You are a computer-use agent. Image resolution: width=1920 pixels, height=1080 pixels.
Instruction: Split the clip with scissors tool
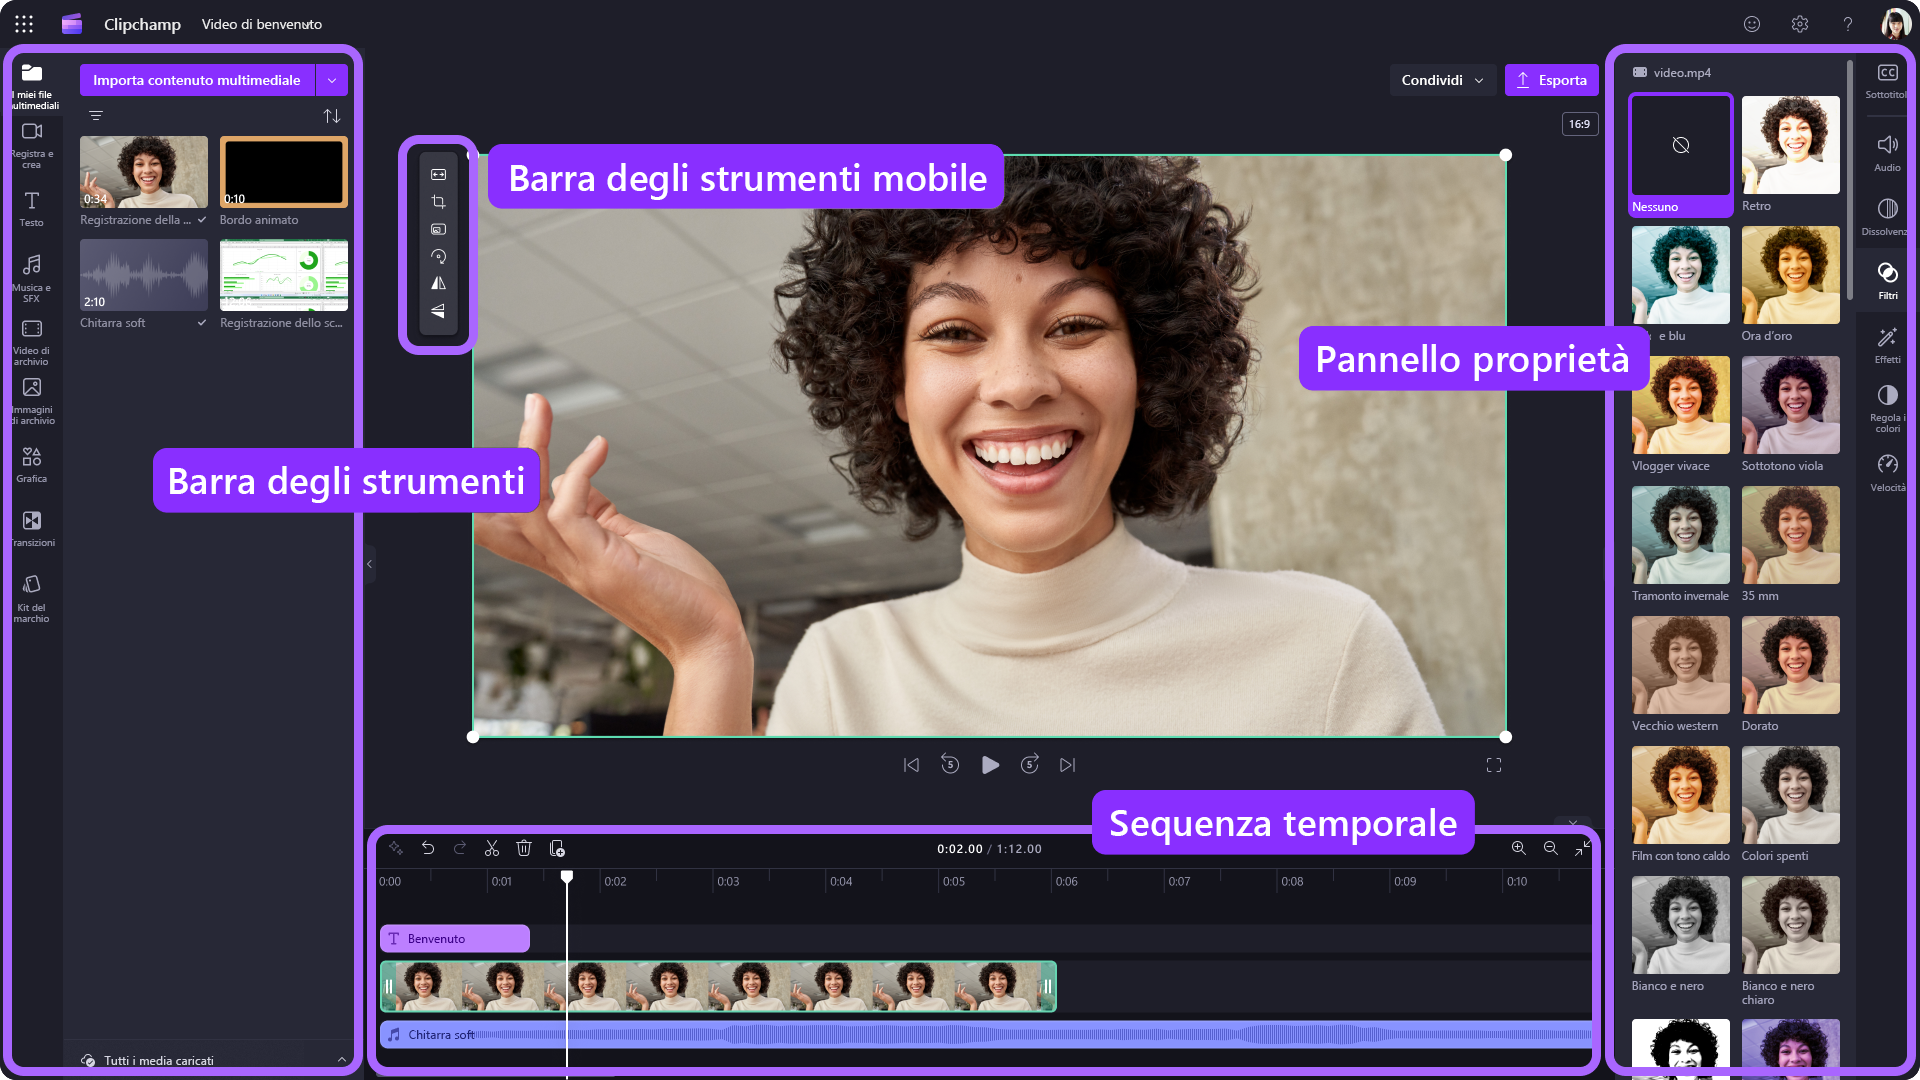[492, 848]
